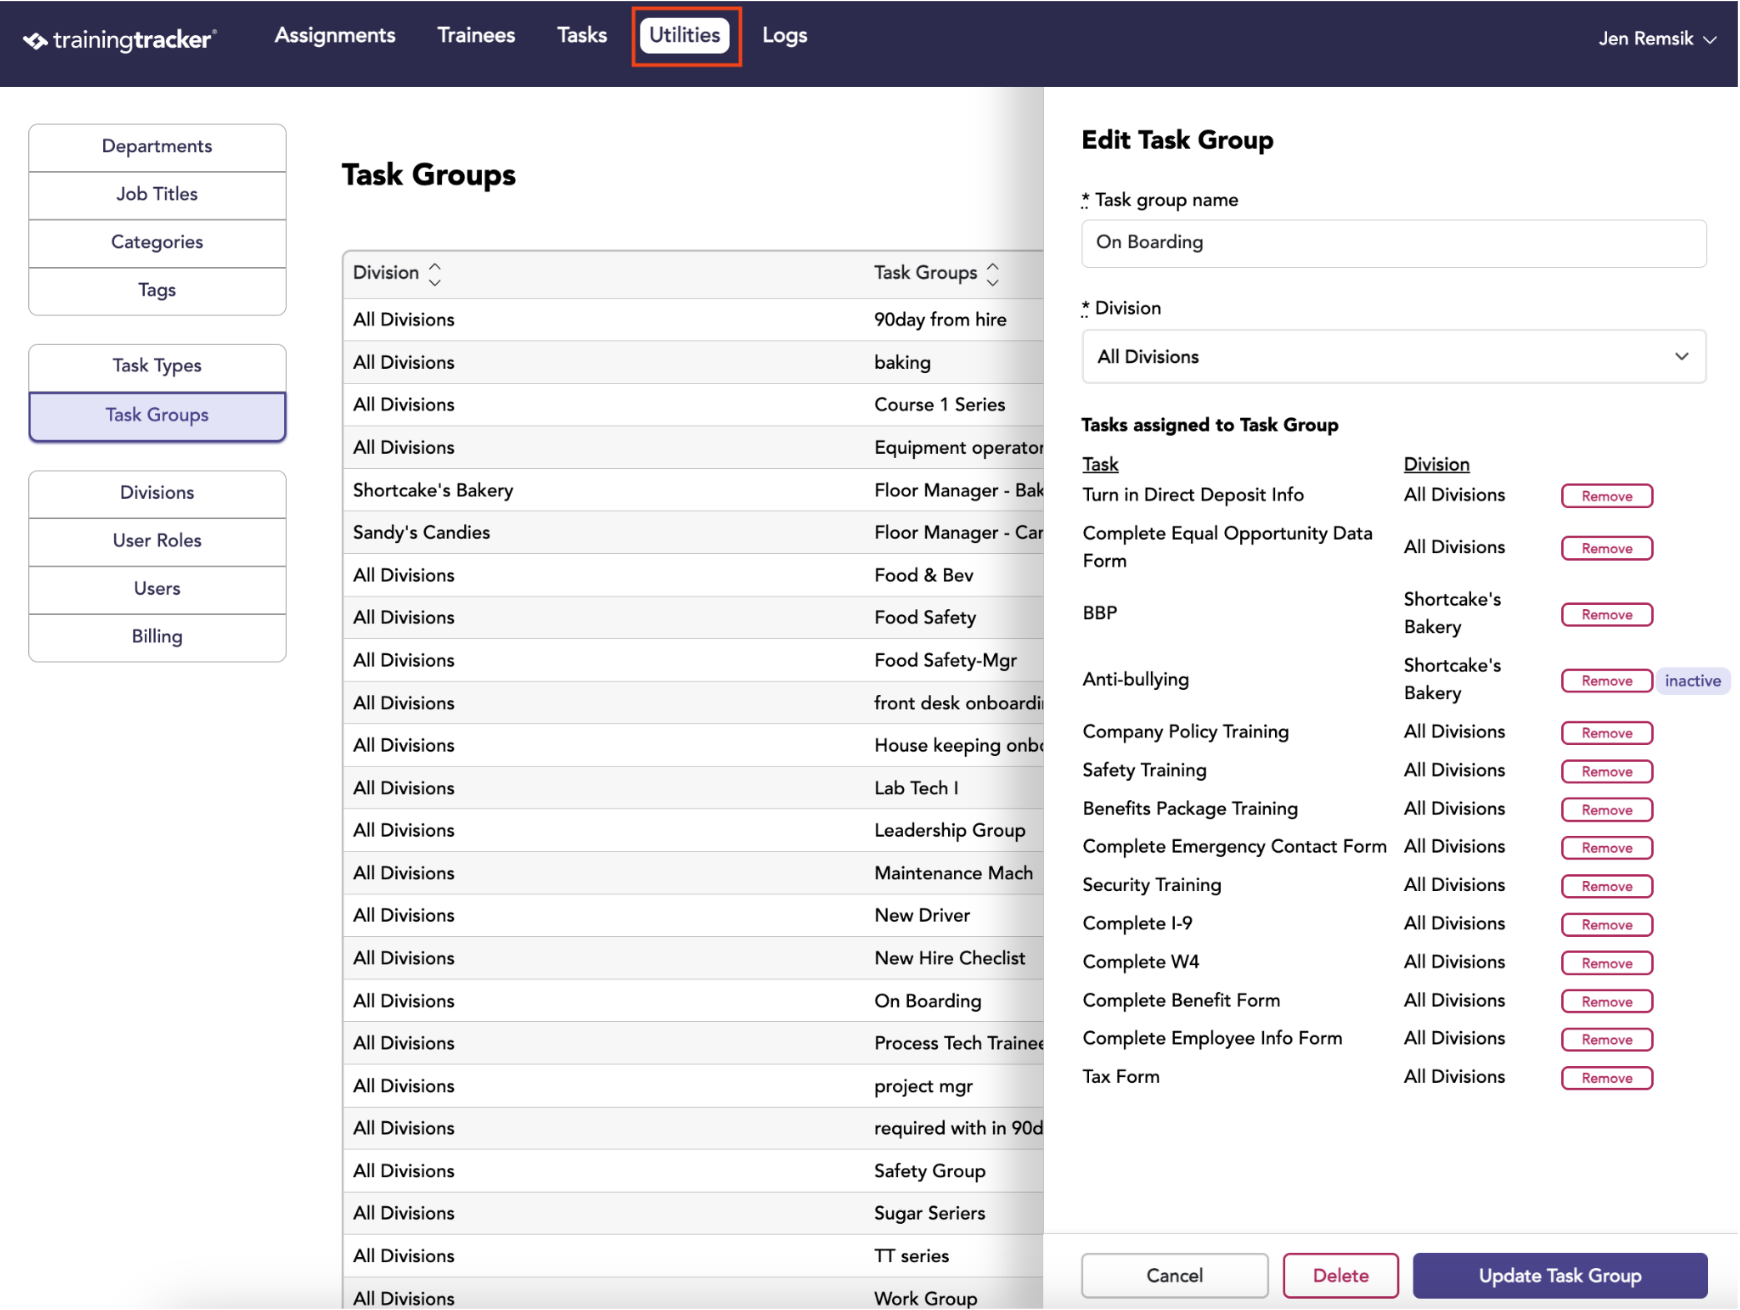Go to Departments in sidebar
Viewport: 1740px width, 1310px height.
(157, 147)
